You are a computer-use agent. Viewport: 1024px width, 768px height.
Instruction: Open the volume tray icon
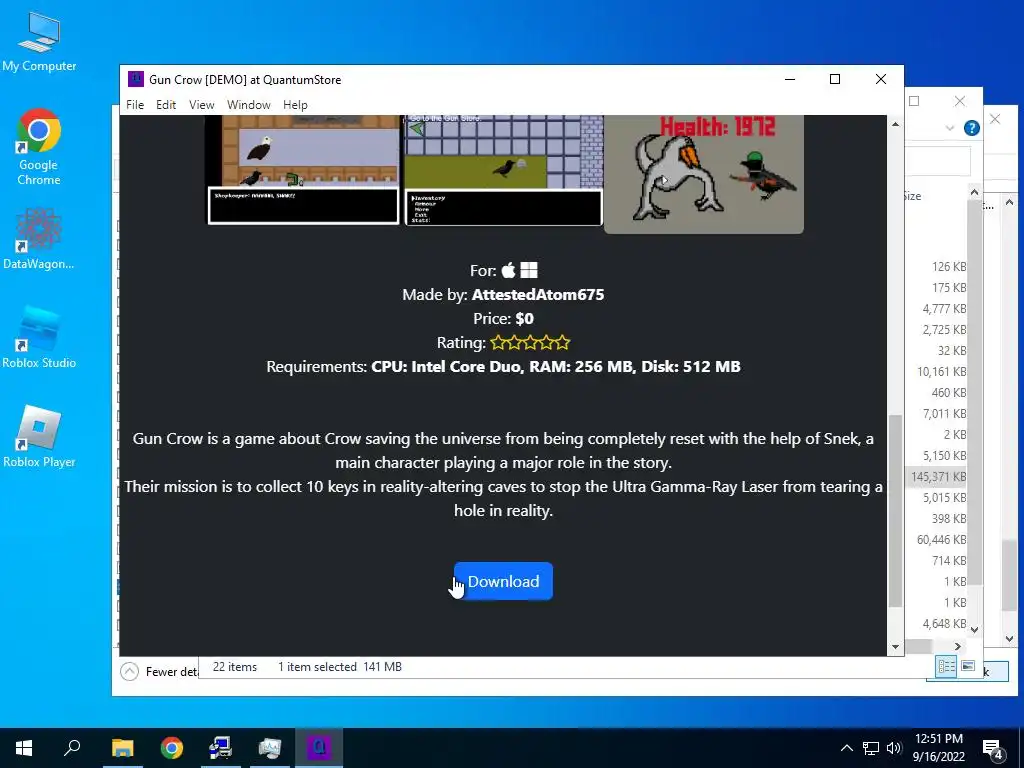coord(894,748)
